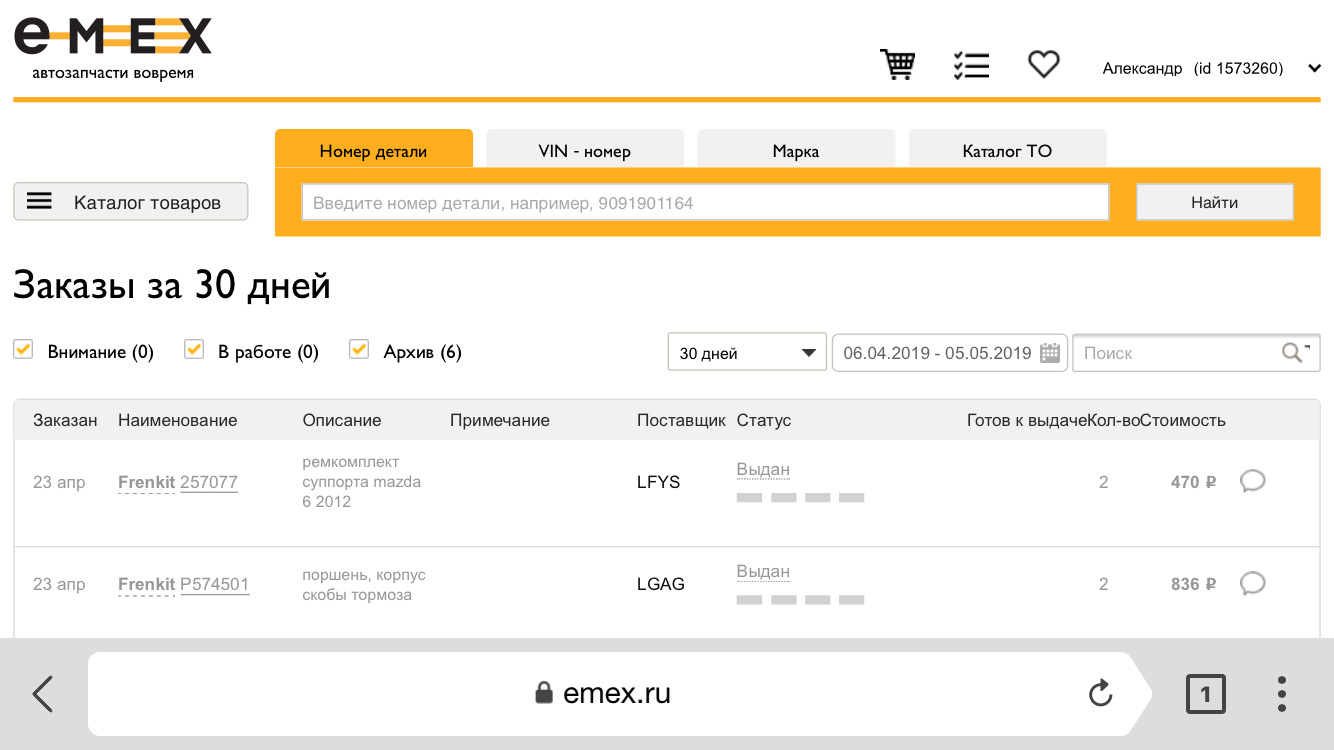This screenshot has width=1334, height=750.
Task: Open Frenkit brand link for P574501
Action: click(x=146, y=585)
